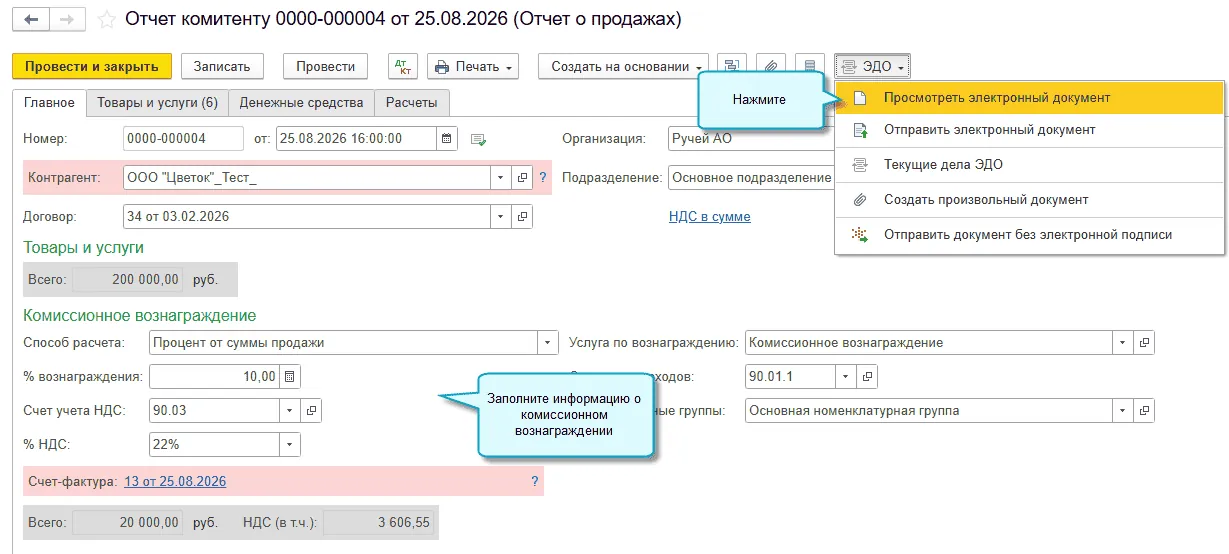Expand the Основная номенклатурная группа dropdown
This screenshot has height=554, width=1229.
pyautogui.click(x=1123, y=410)
